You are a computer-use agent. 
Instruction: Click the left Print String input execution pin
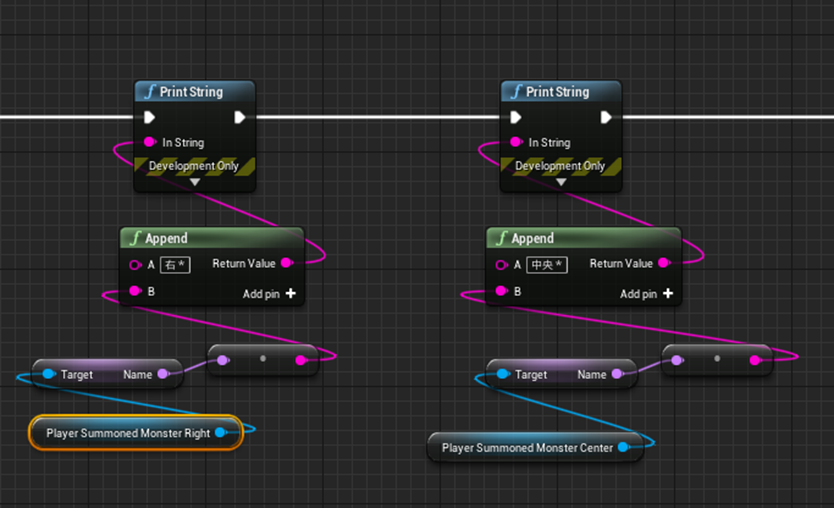pyautogui.click(x=149, y=117)
